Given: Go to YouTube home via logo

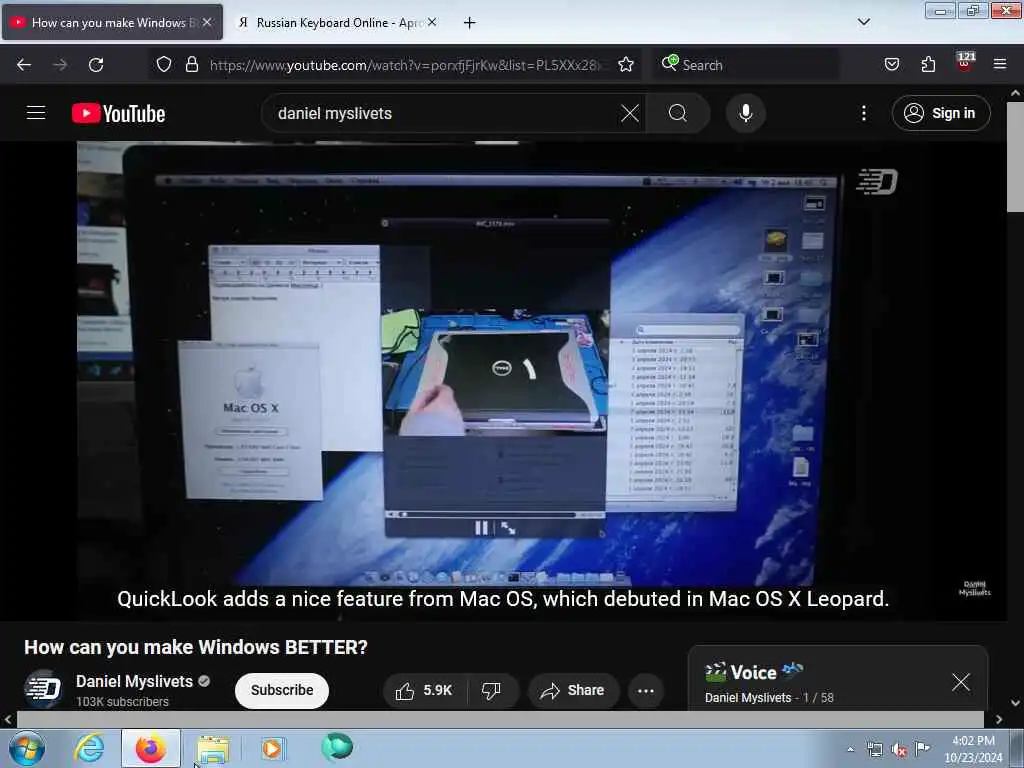Looking at the screenshot, I should [118, 113].
